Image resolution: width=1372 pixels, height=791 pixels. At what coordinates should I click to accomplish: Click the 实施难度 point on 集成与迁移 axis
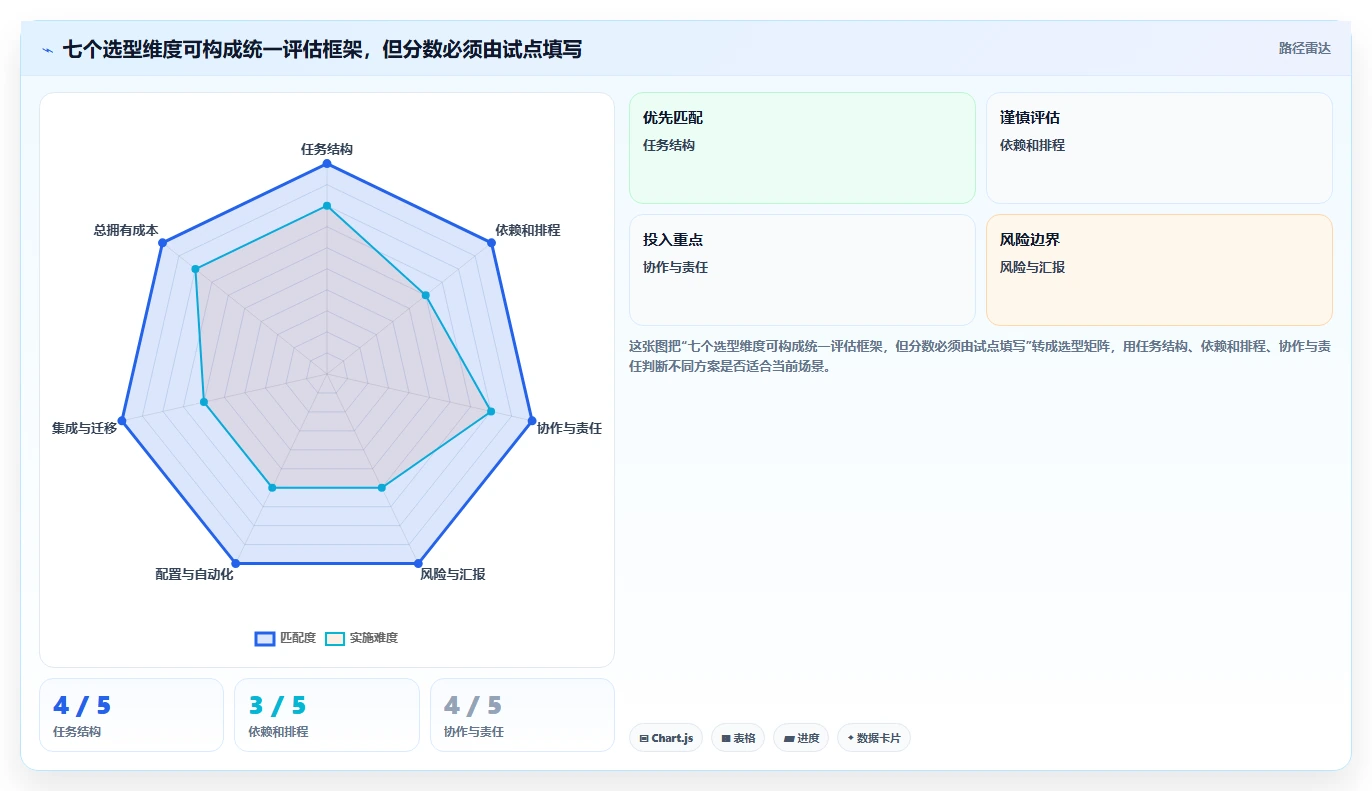[204, 402]
